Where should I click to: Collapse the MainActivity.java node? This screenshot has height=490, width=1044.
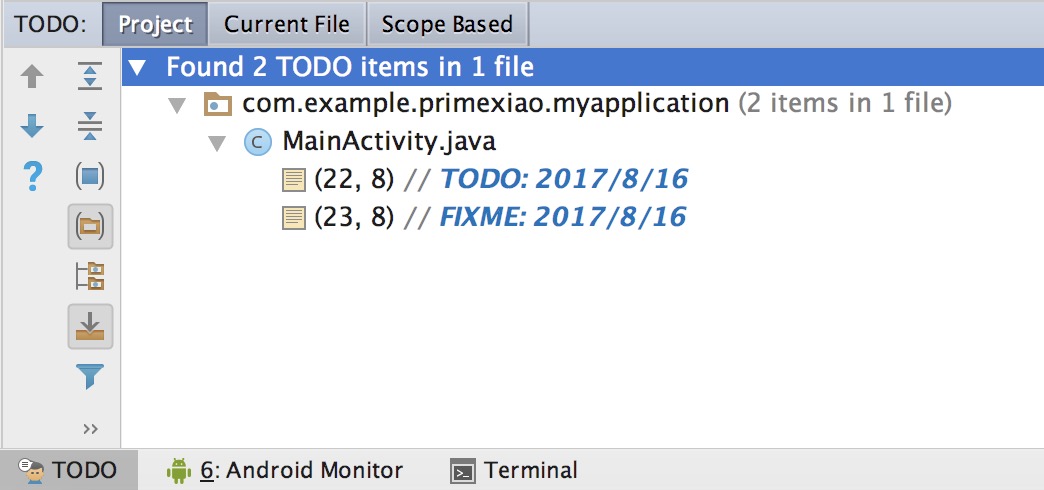[216, 143]
